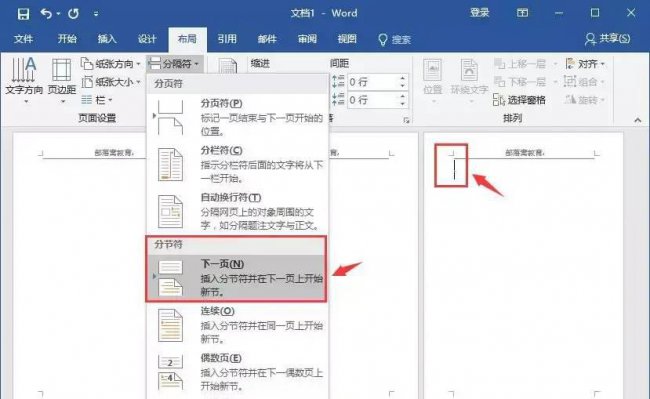The width and height of the screenshot is (650, 399).
Task: Click 部落窝教育 header on right page
Action: point(525,153)
